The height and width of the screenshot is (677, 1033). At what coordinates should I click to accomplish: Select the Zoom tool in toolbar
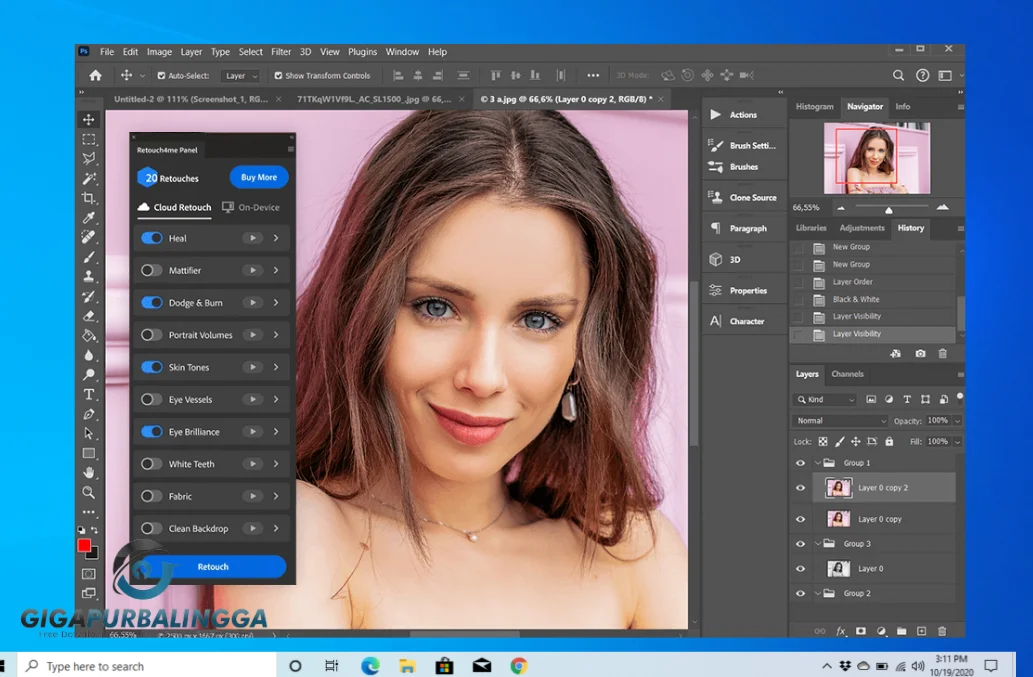88,493
